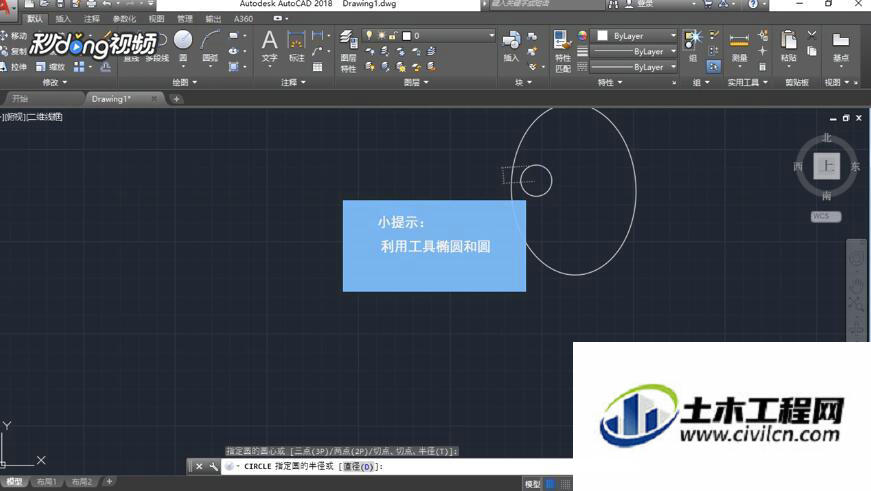This screenshot has width=871, height=491.
Task: Click 直径(D) option in command line
Action: [359, 467]
